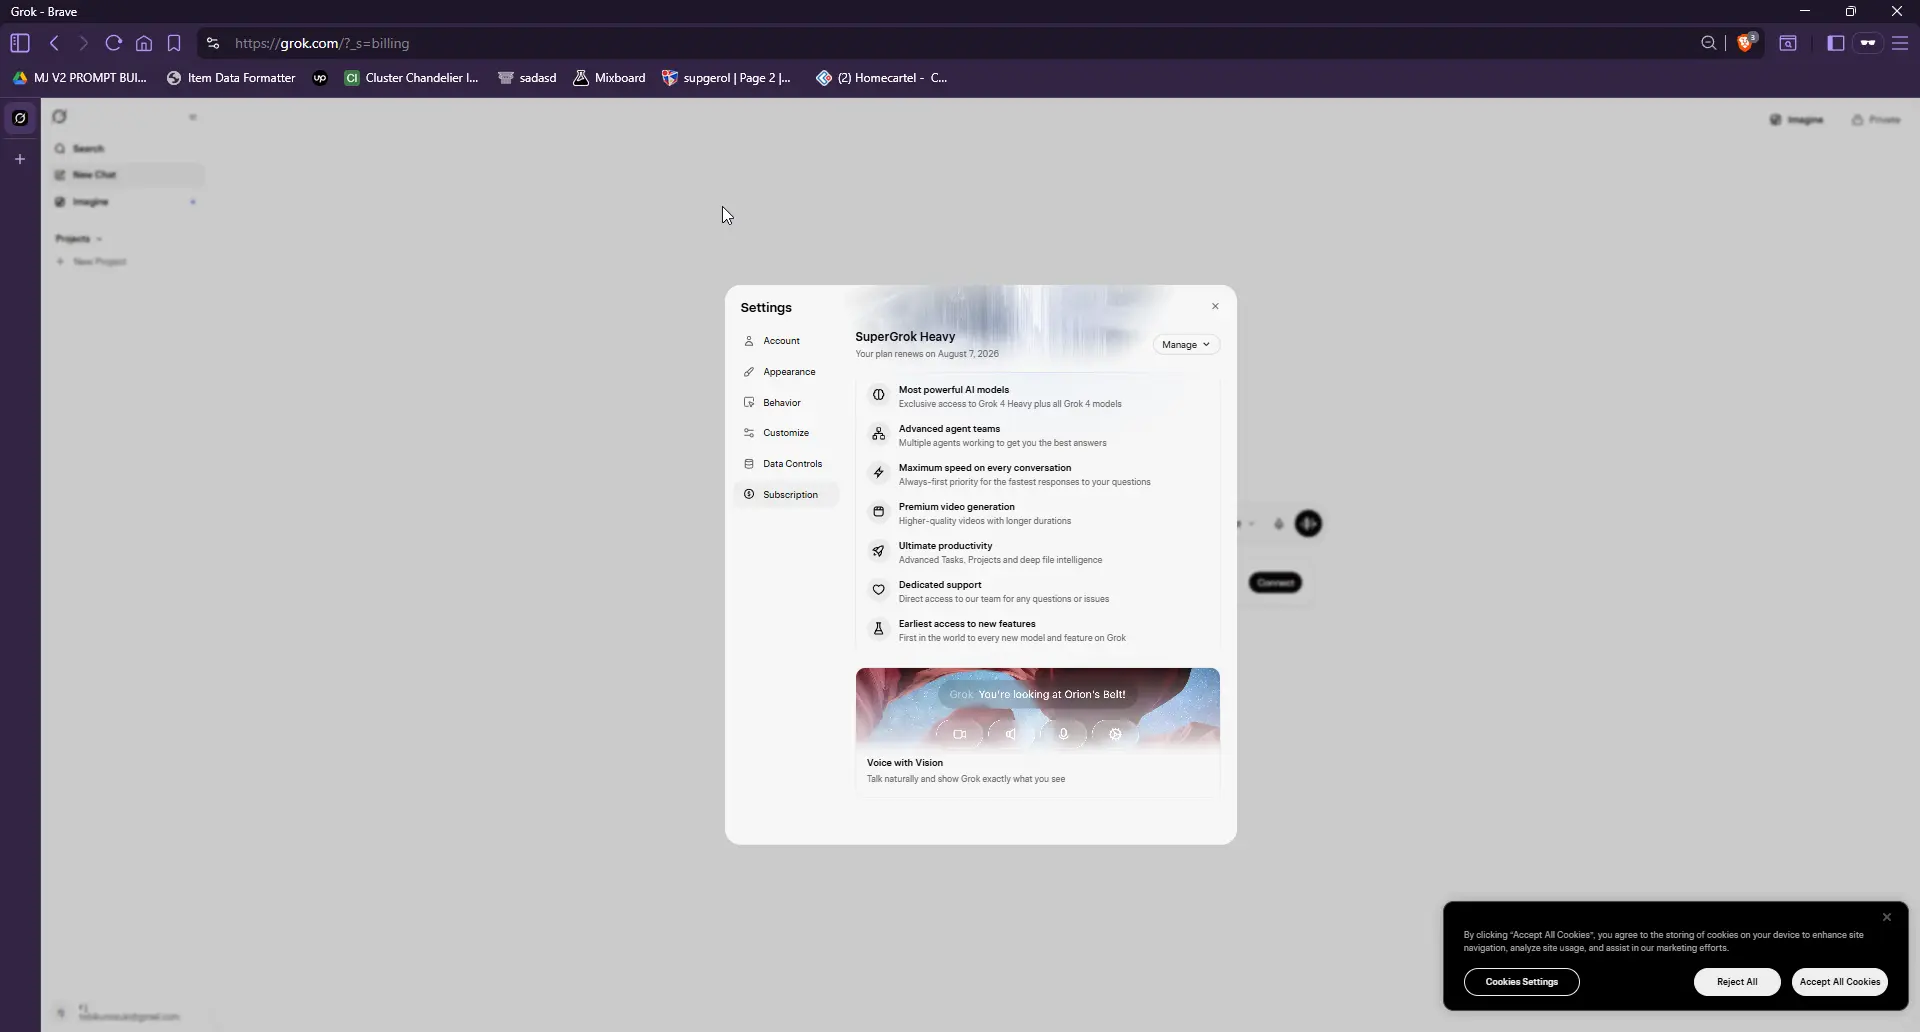Click gear icon in Voice with Vision preview

click(1115, 735)
